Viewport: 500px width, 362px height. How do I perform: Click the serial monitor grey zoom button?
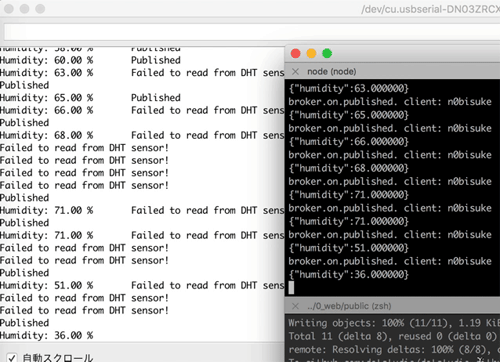tap(40, 9)
